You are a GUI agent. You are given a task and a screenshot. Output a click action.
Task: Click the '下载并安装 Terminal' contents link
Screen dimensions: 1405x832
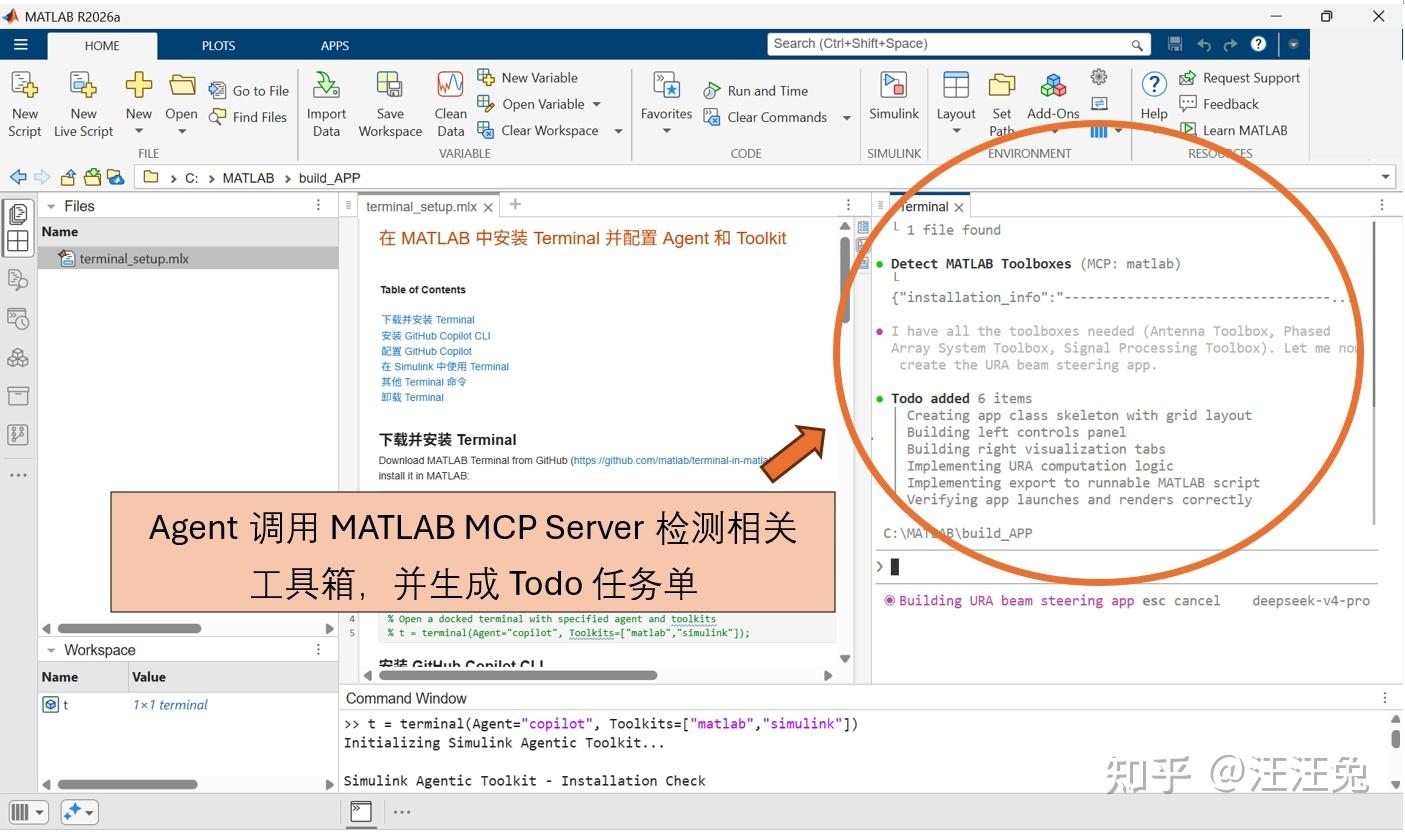[x=428, y=320]
